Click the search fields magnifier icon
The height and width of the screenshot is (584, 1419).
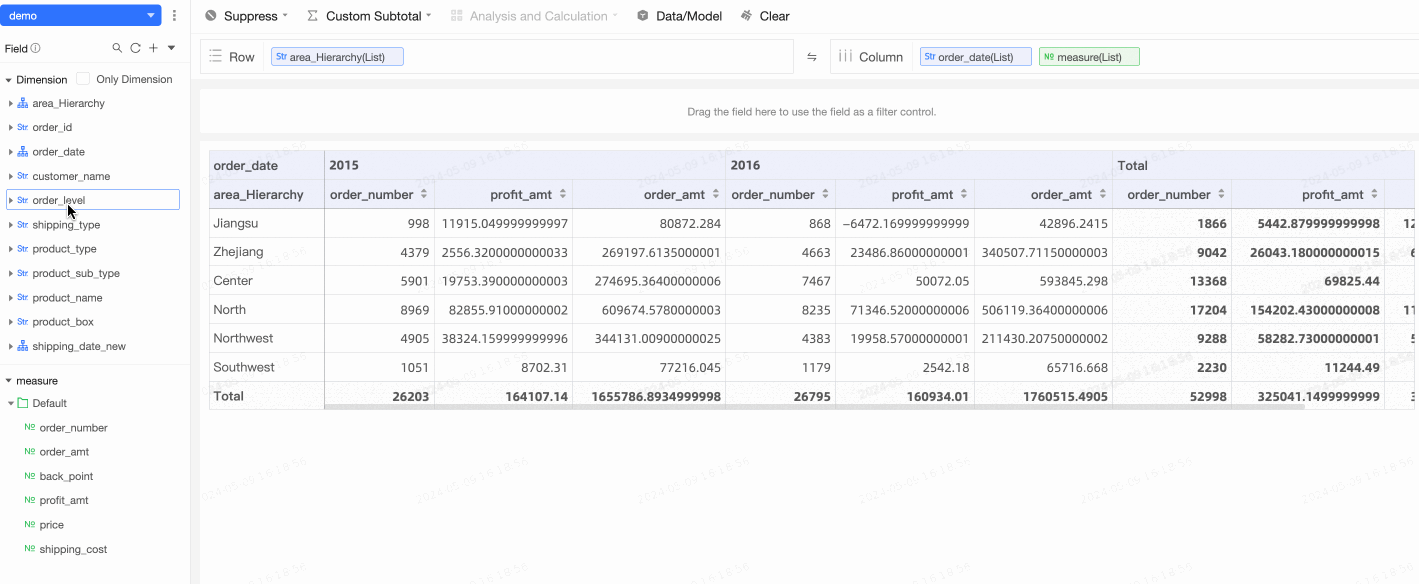click(117, 48)
